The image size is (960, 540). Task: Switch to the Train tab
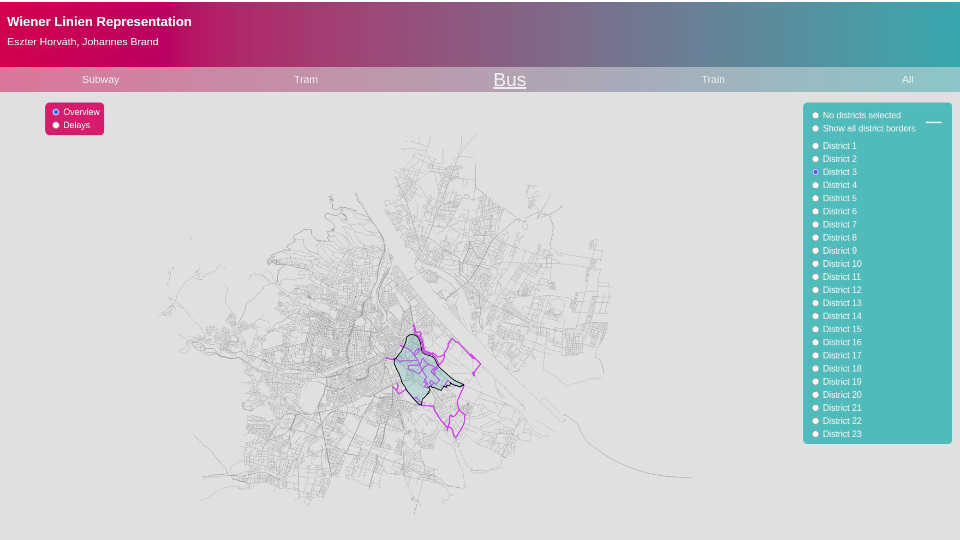[x=713, y=80]
